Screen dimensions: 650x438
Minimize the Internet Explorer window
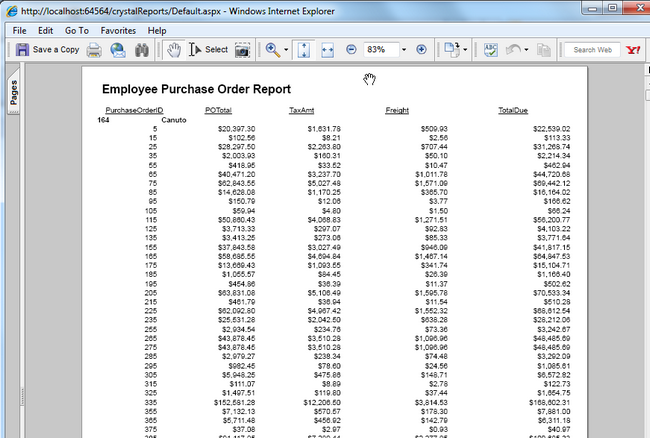593,8
